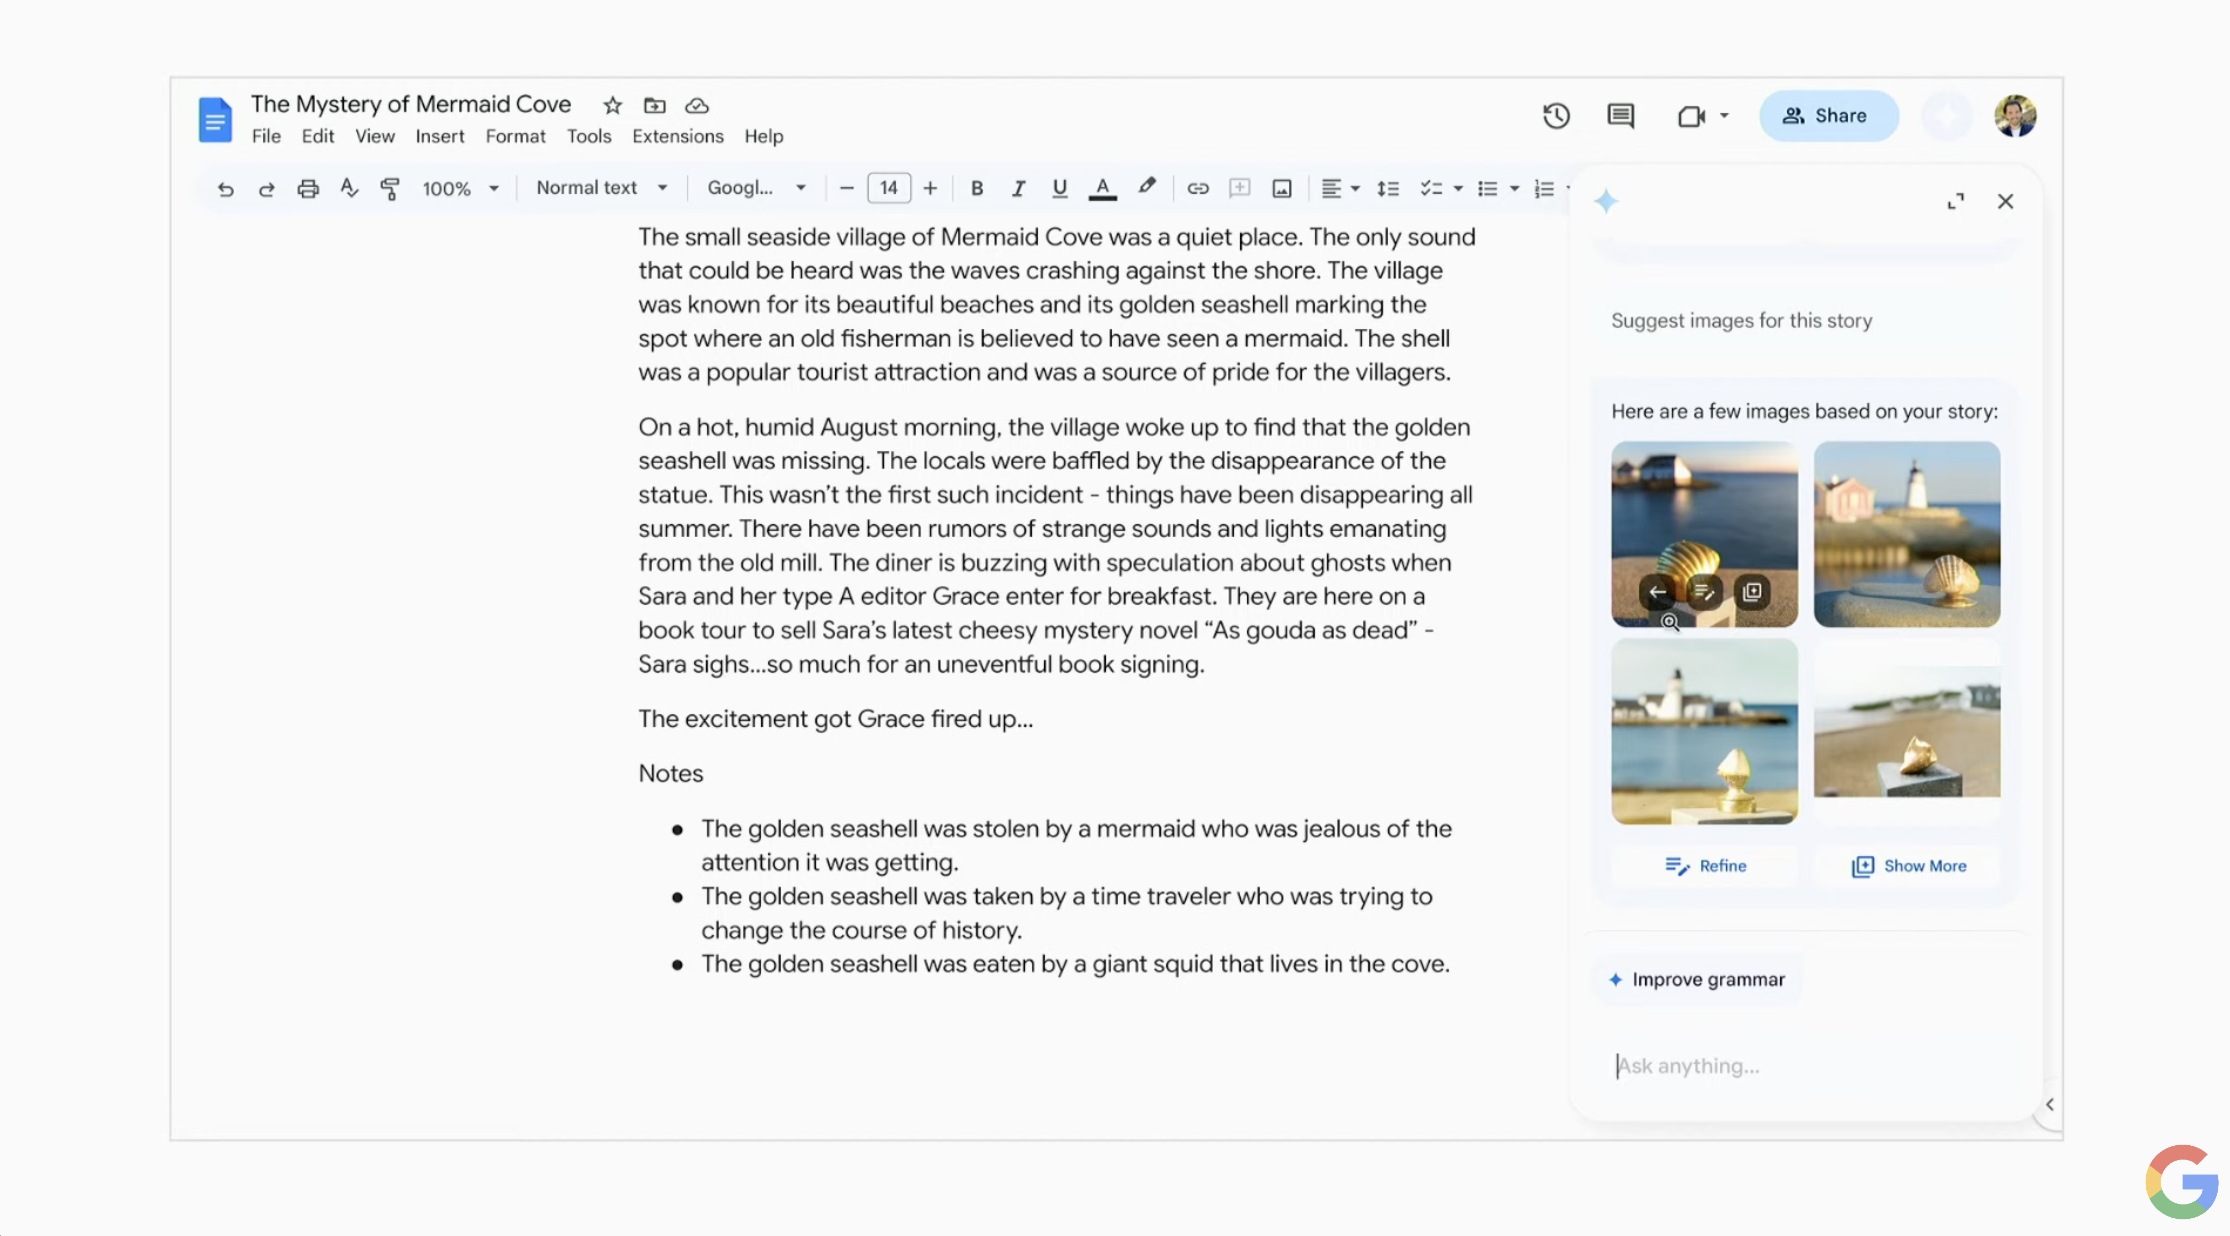Screen dimensions: 2230x1236
Task: Click the undo arrow icon
Action: [x=225, y=188]
